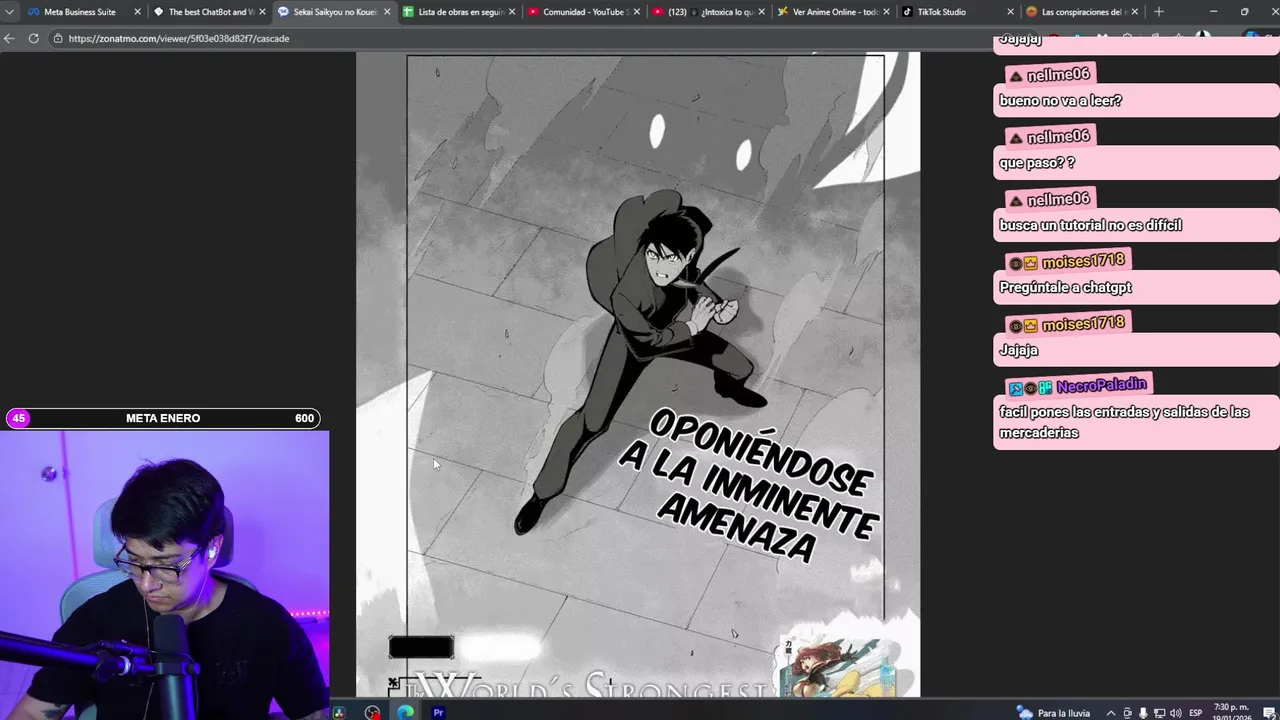Open Microsoft Edge from the taskbar
Screen dimensions: 1280x720
(x=405, y=712)
